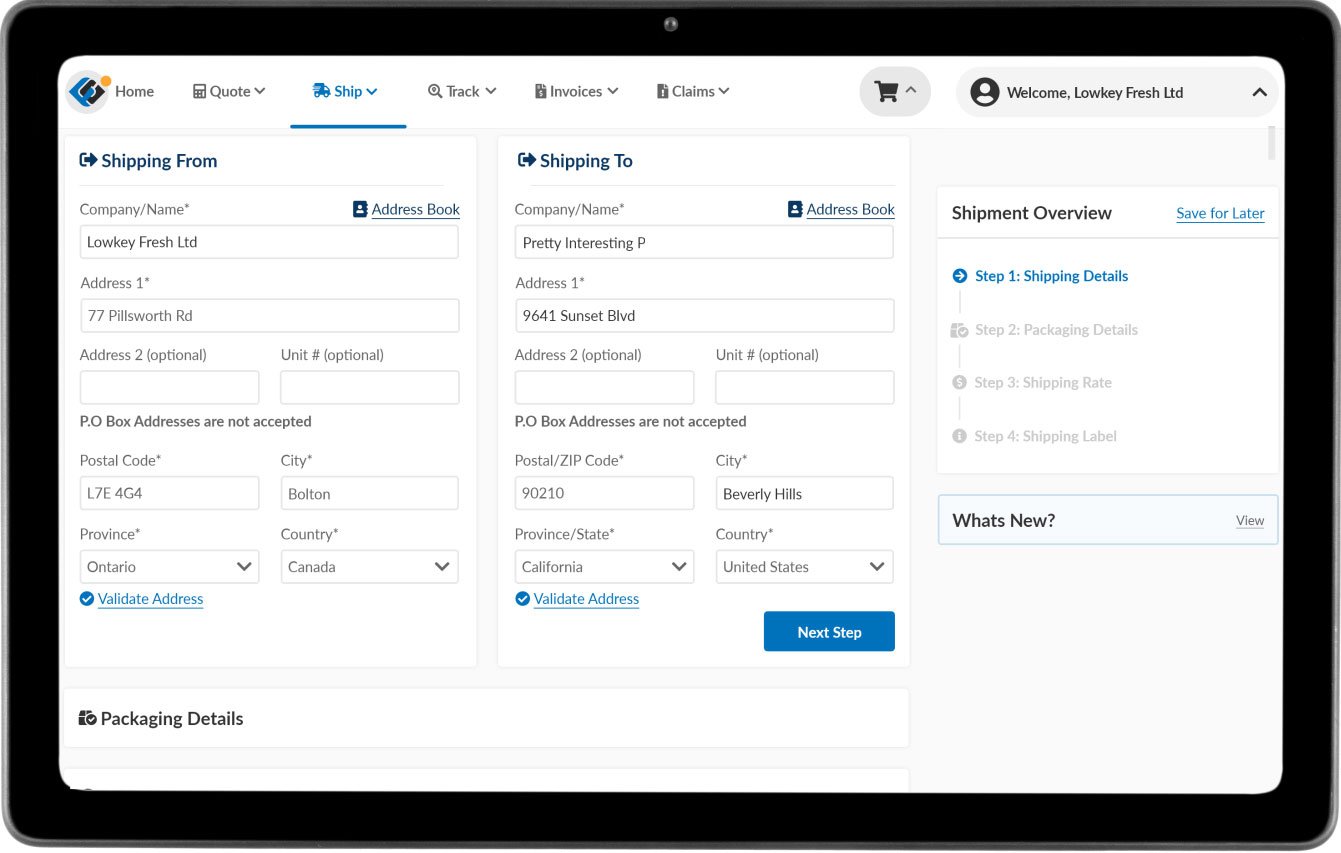Click the user avatar icon
Viewport: 1341px width, 853px height.
pyautogui.click(x=985, y=92)
